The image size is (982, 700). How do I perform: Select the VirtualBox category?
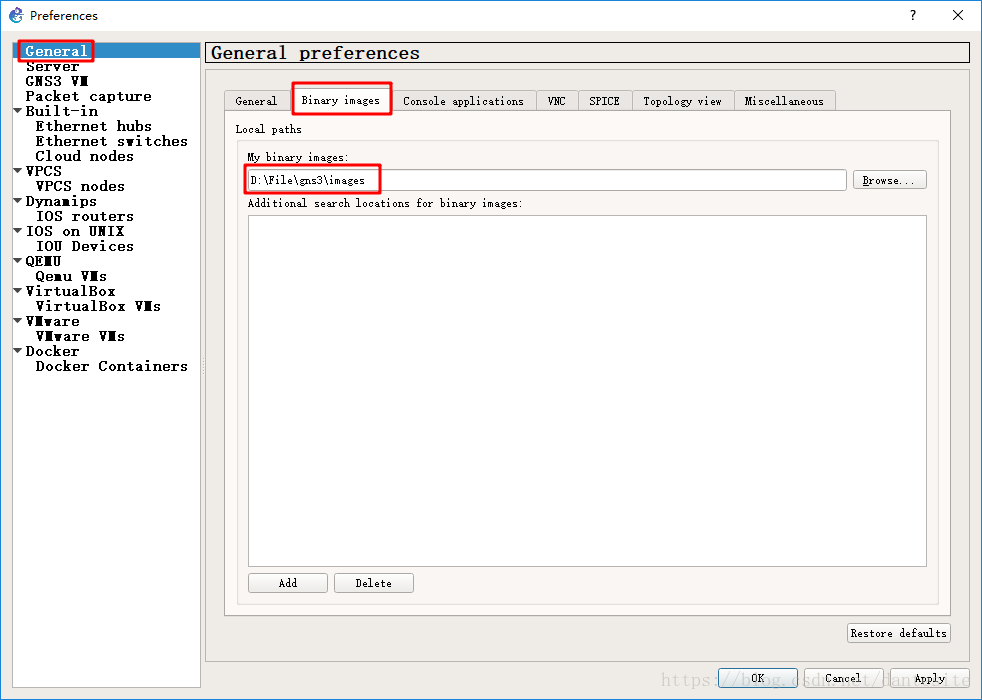pos(70,292)
